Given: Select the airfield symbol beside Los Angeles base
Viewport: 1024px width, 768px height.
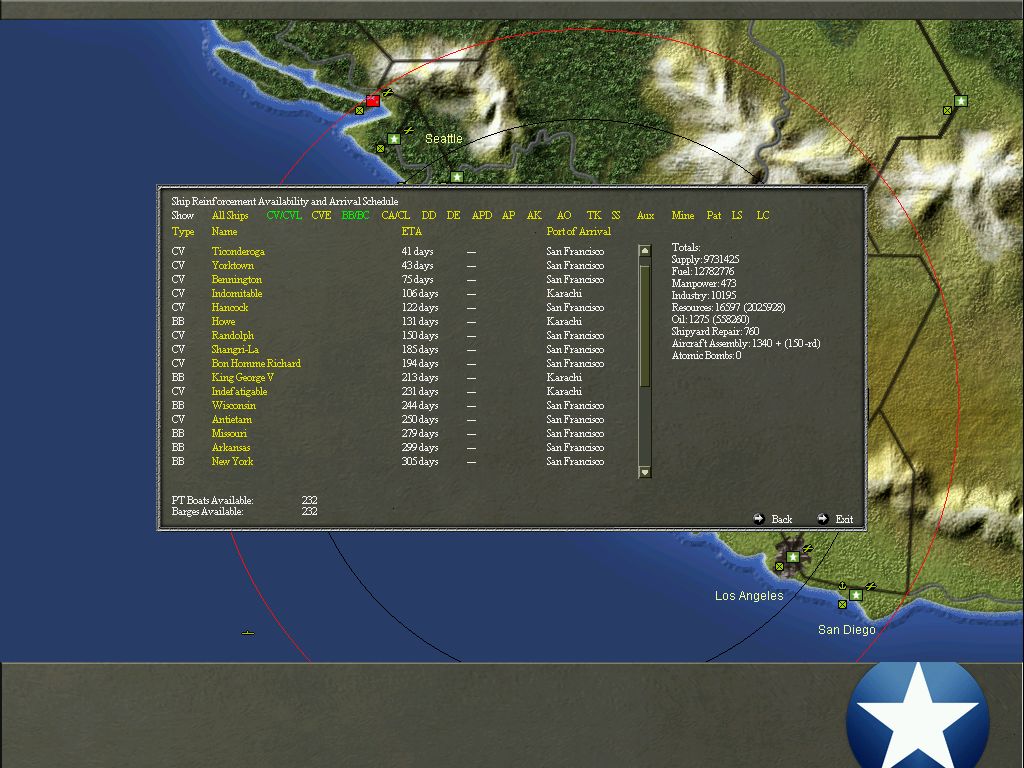Looking at the screenshot, I should 808,549.
